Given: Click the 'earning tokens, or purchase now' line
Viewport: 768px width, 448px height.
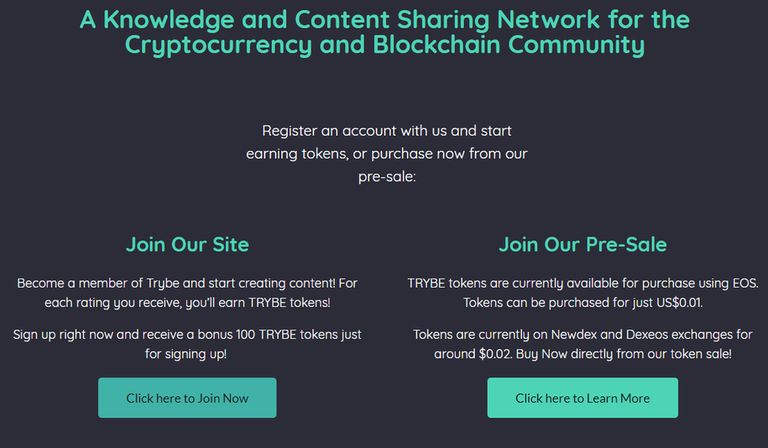Looking at the screenshot, I should tap(386, 153).
